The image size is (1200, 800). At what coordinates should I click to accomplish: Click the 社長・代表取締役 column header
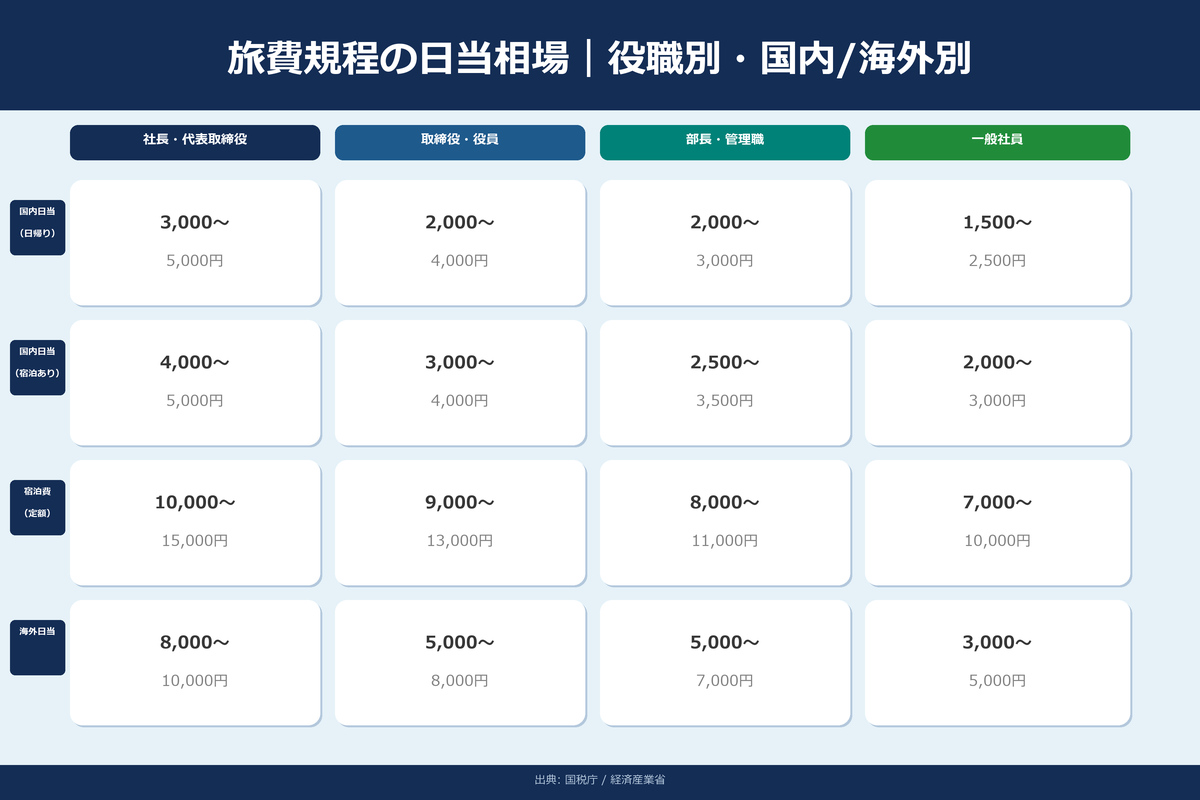195,142
